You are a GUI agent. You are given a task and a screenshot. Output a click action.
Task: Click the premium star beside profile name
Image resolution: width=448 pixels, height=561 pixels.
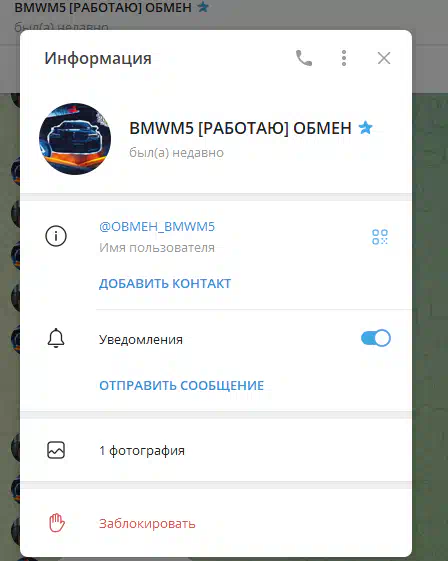365,128
